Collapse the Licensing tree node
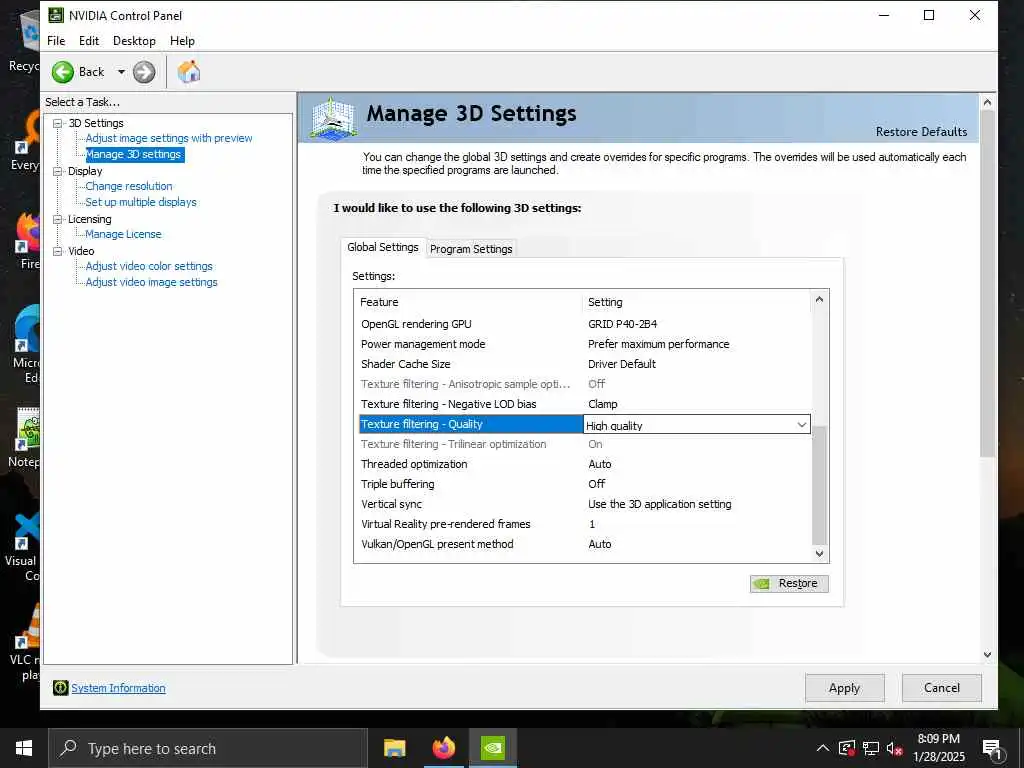 point(58,219)
